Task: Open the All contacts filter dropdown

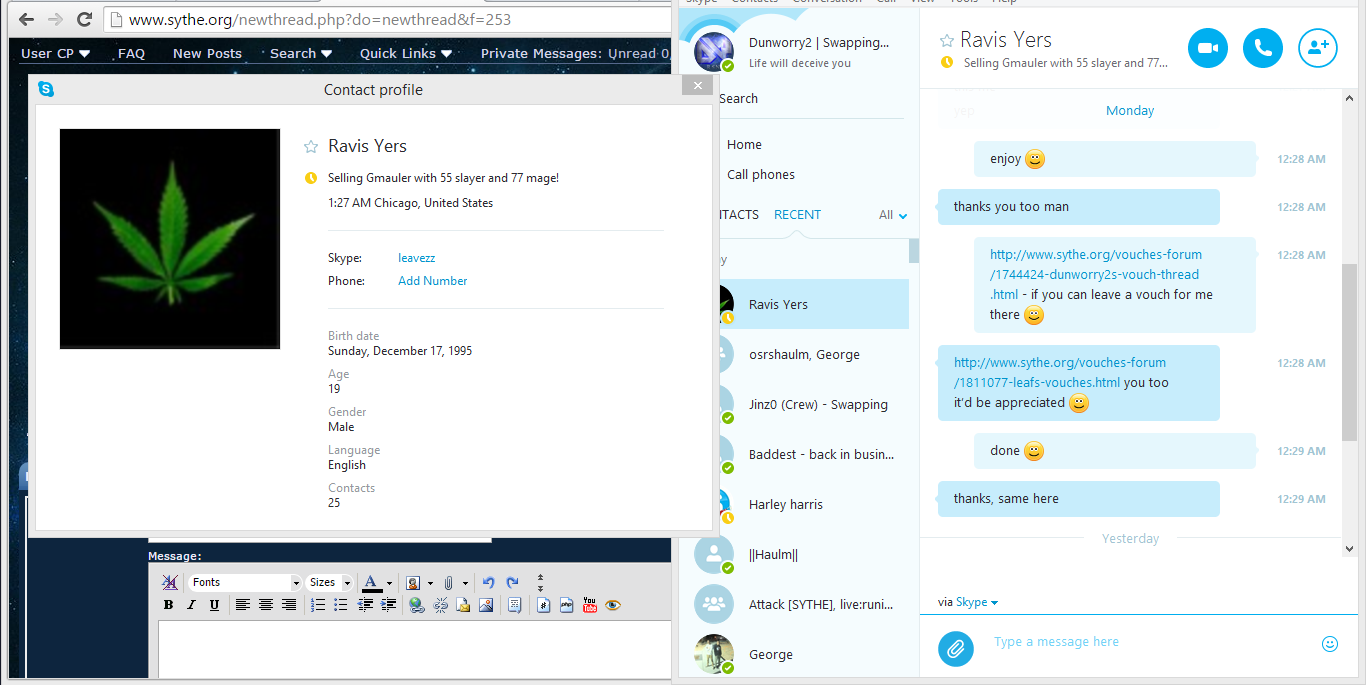Action: tap(893, 215)
